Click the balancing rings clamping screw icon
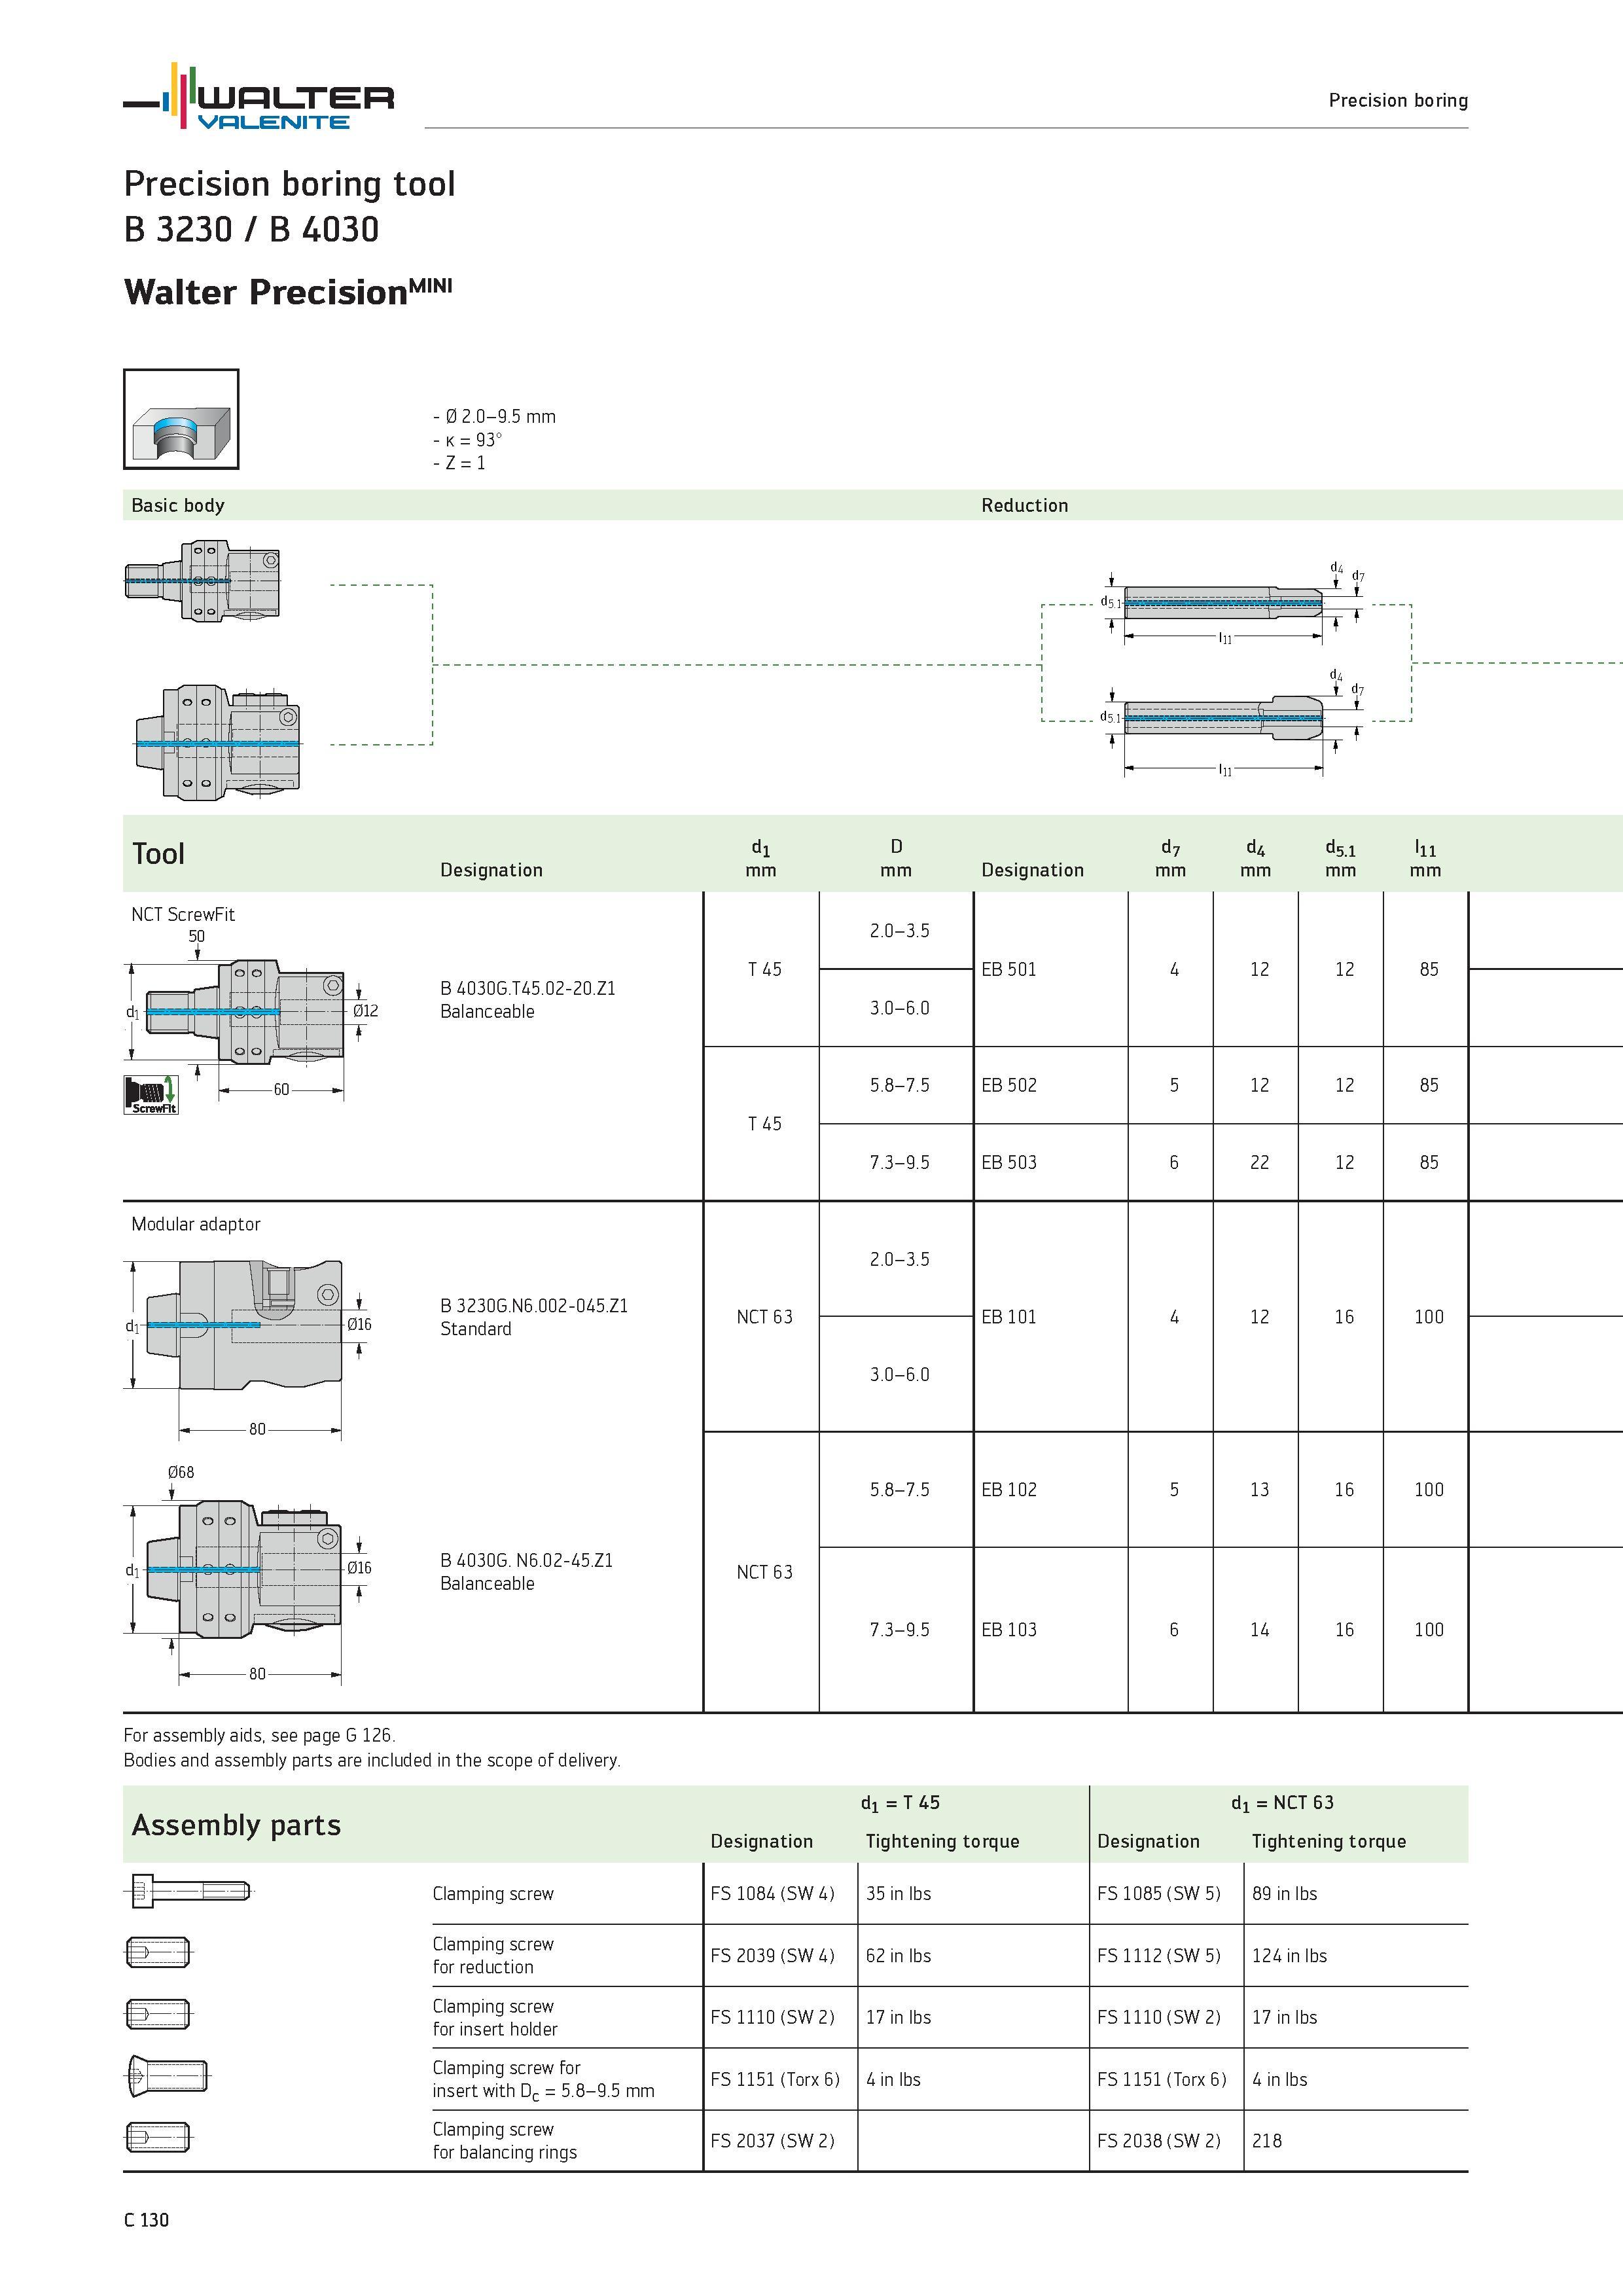 (x=159, y=2138)
